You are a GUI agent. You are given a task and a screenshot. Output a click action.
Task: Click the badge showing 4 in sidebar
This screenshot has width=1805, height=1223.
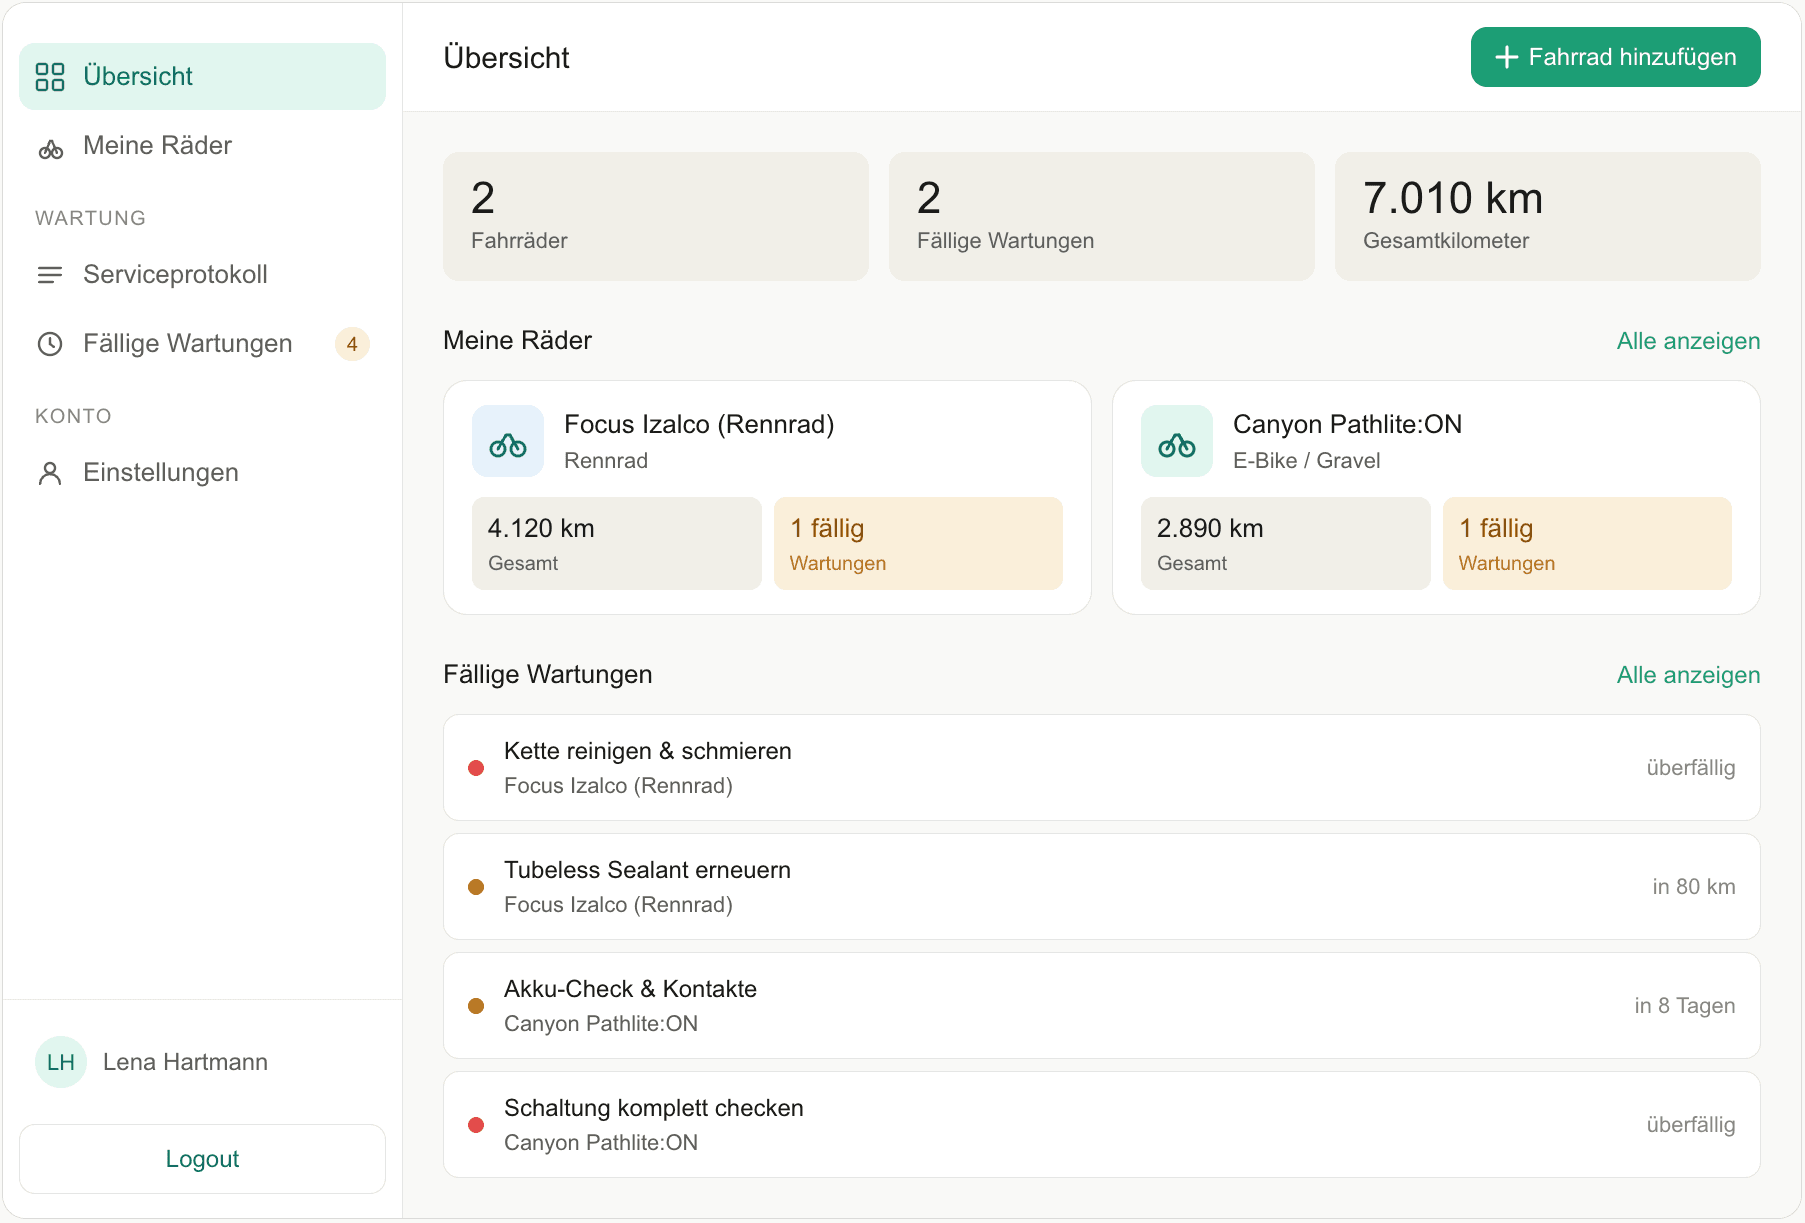[352, 344]
